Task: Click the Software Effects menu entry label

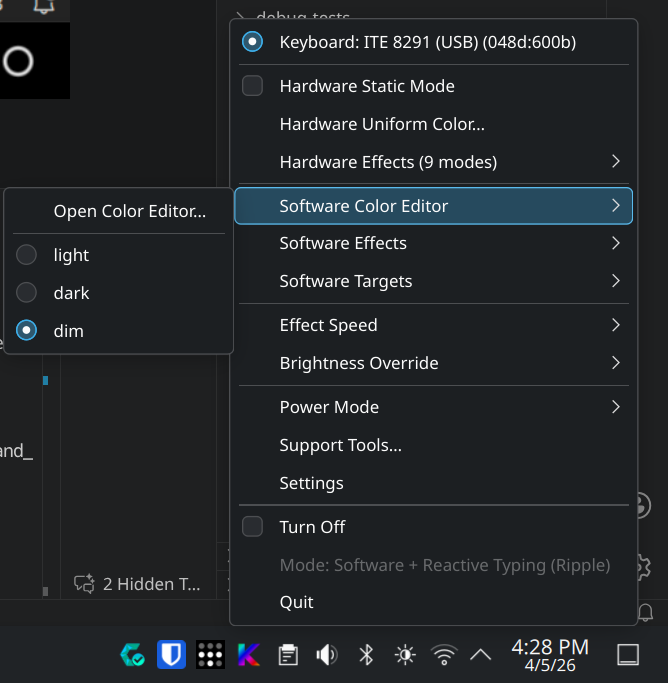Action: 343,243
